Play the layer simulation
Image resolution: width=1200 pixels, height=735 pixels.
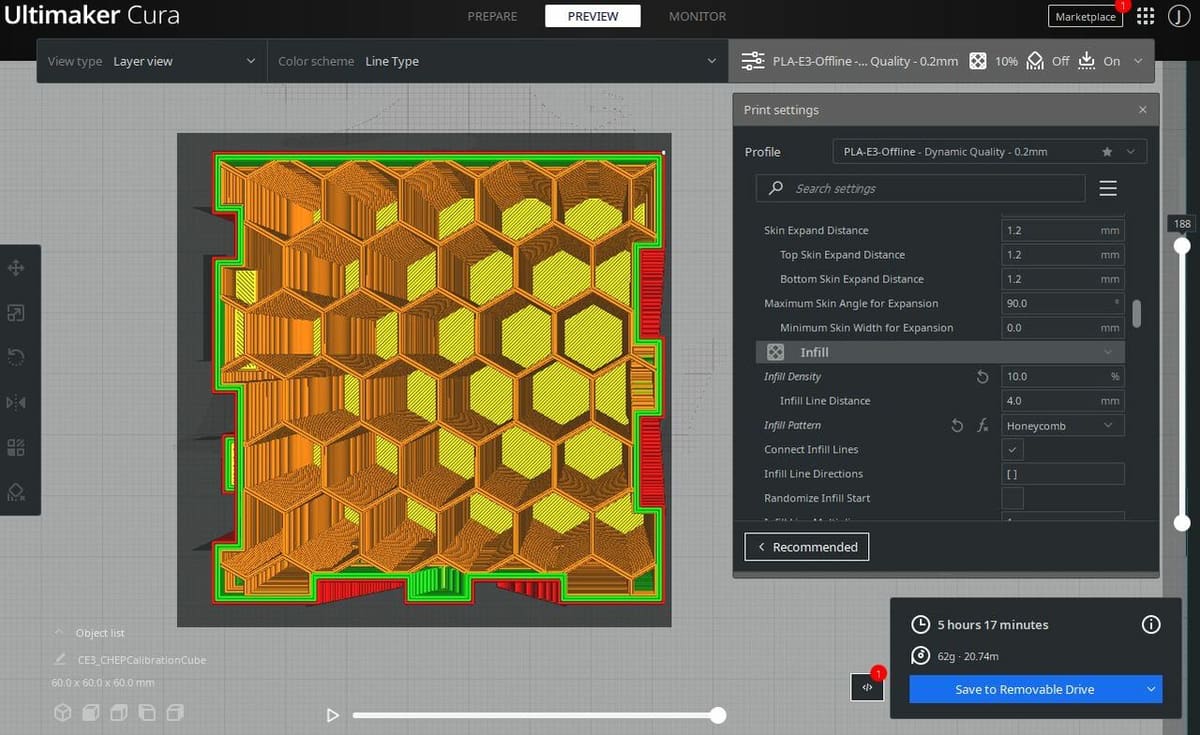333,715
